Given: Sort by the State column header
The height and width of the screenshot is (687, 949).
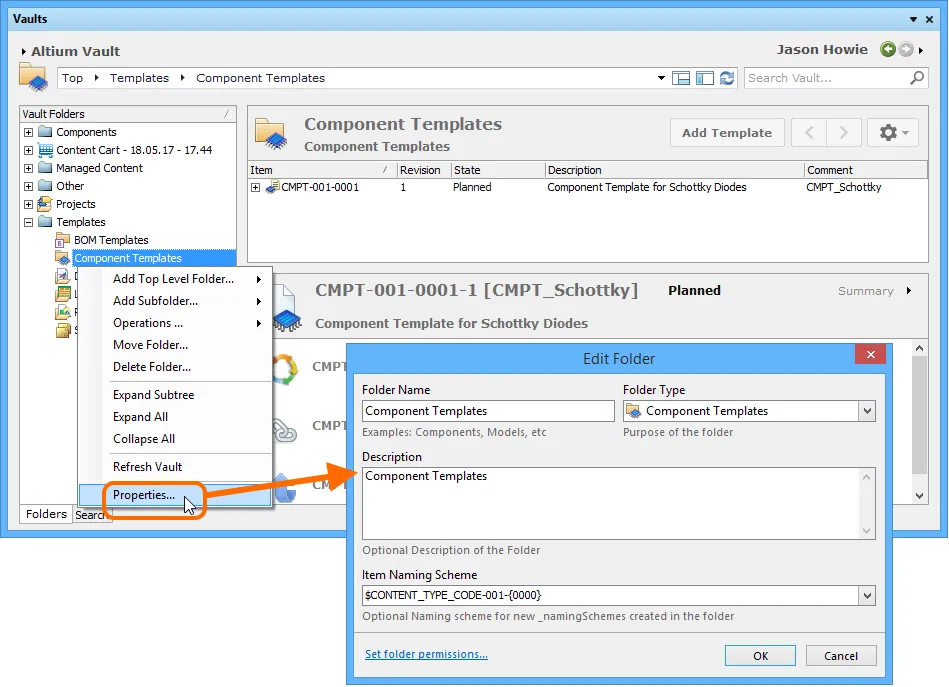Looking at the screenshot, I should [x=498, y=170].
